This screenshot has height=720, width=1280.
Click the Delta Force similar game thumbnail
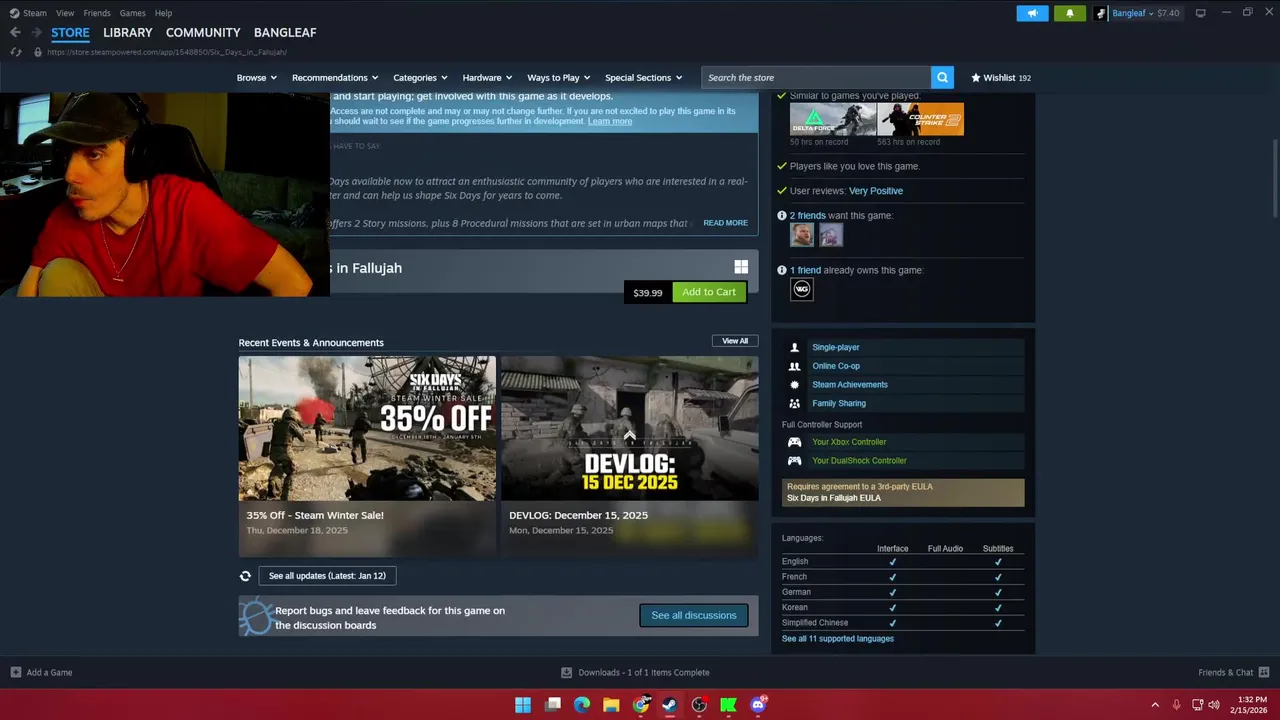[833, 119]
